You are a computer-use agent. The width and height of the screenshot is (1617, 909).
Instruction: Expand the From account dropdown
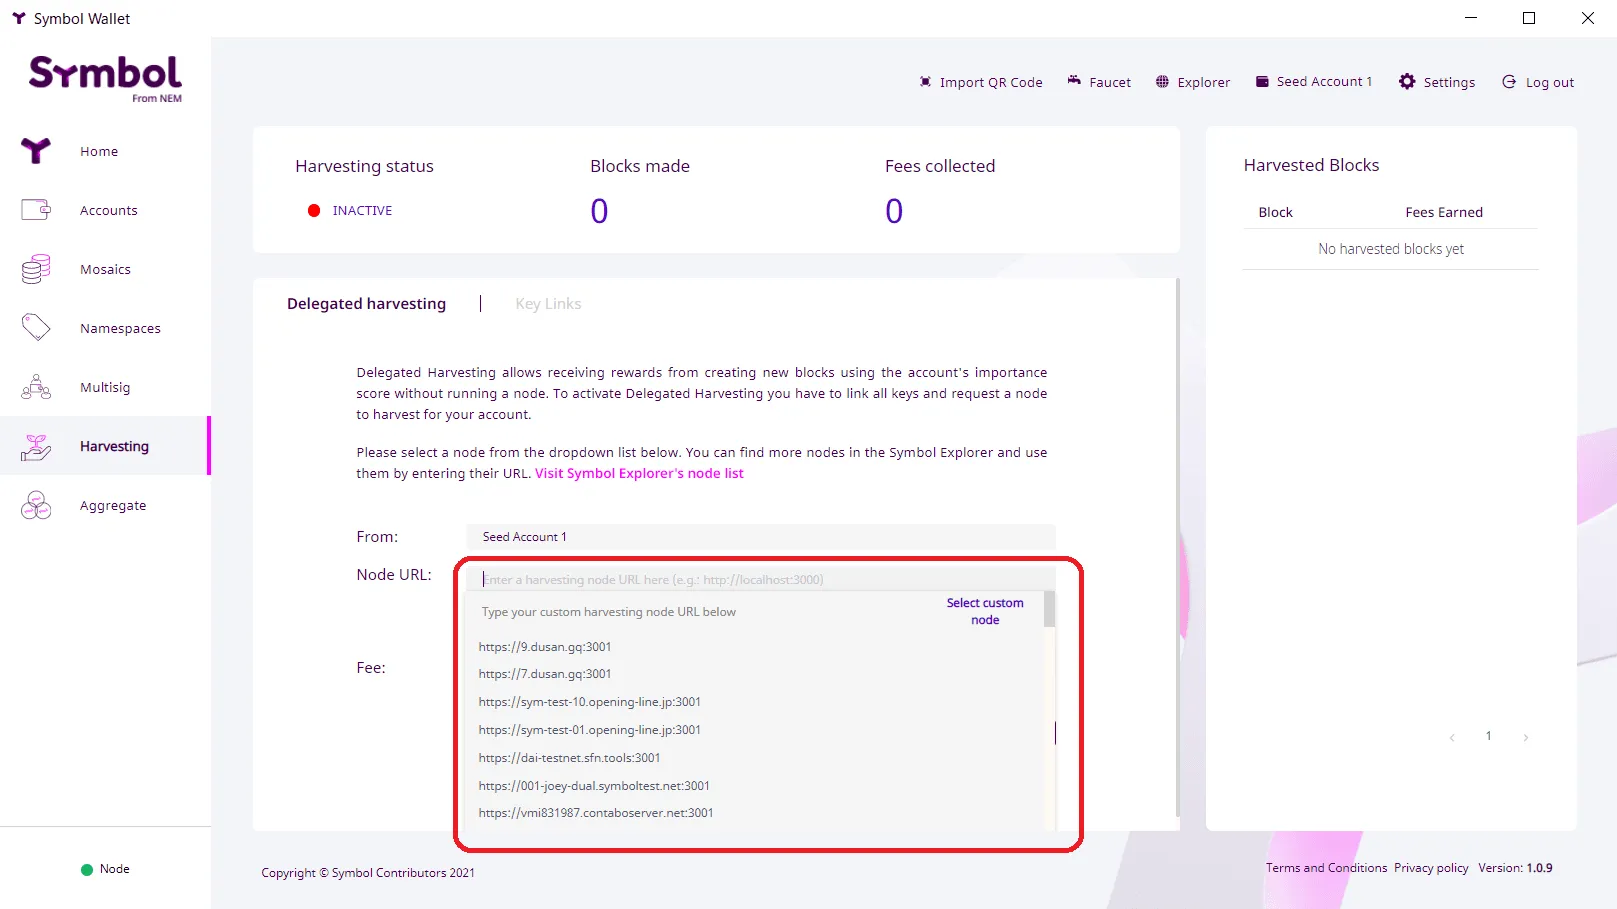760,537
